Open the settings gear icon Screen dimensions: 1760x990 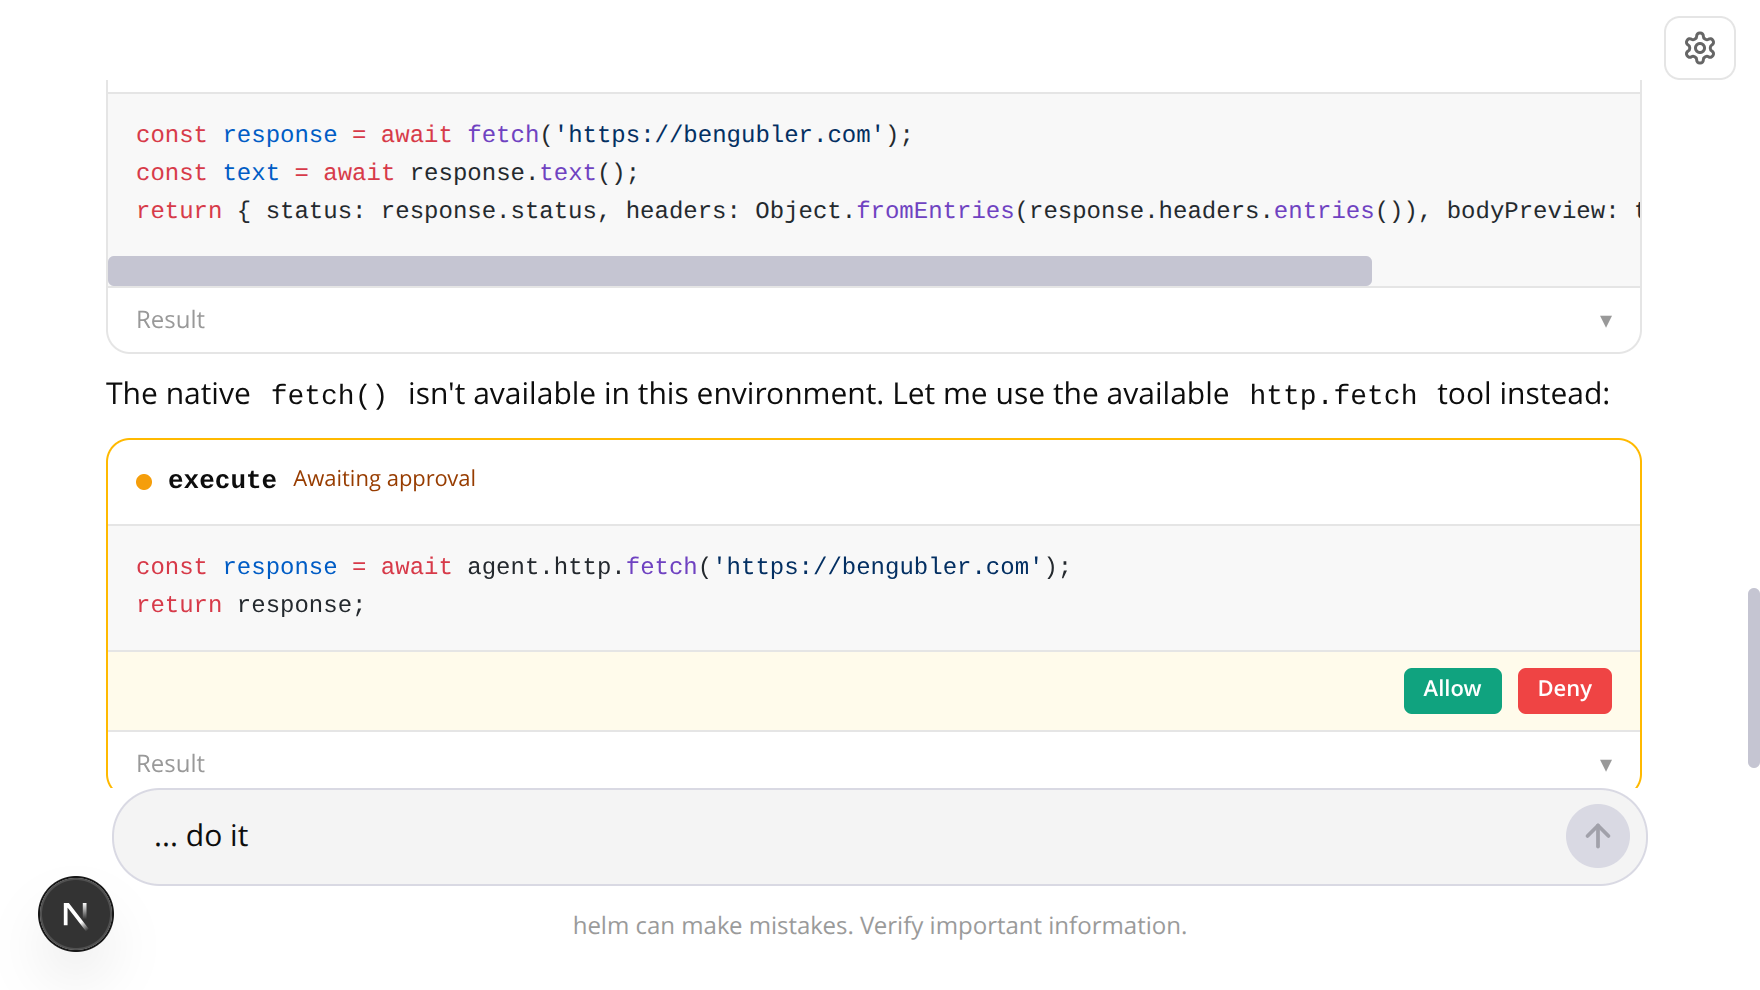(x=1699, y=48)
